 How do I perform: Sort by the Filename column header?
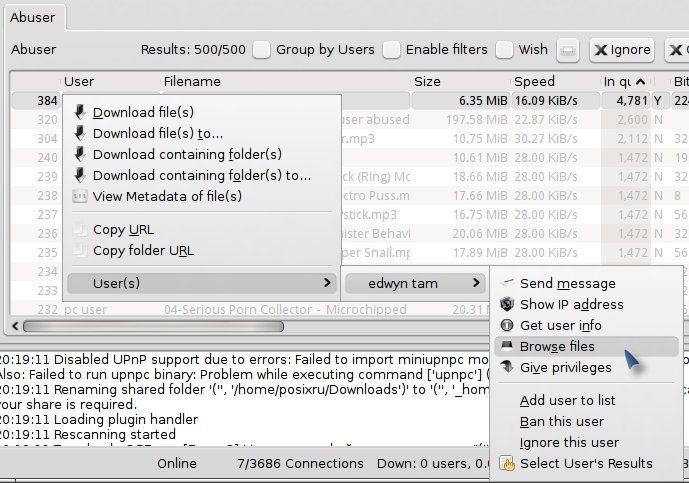pos(286,82)
